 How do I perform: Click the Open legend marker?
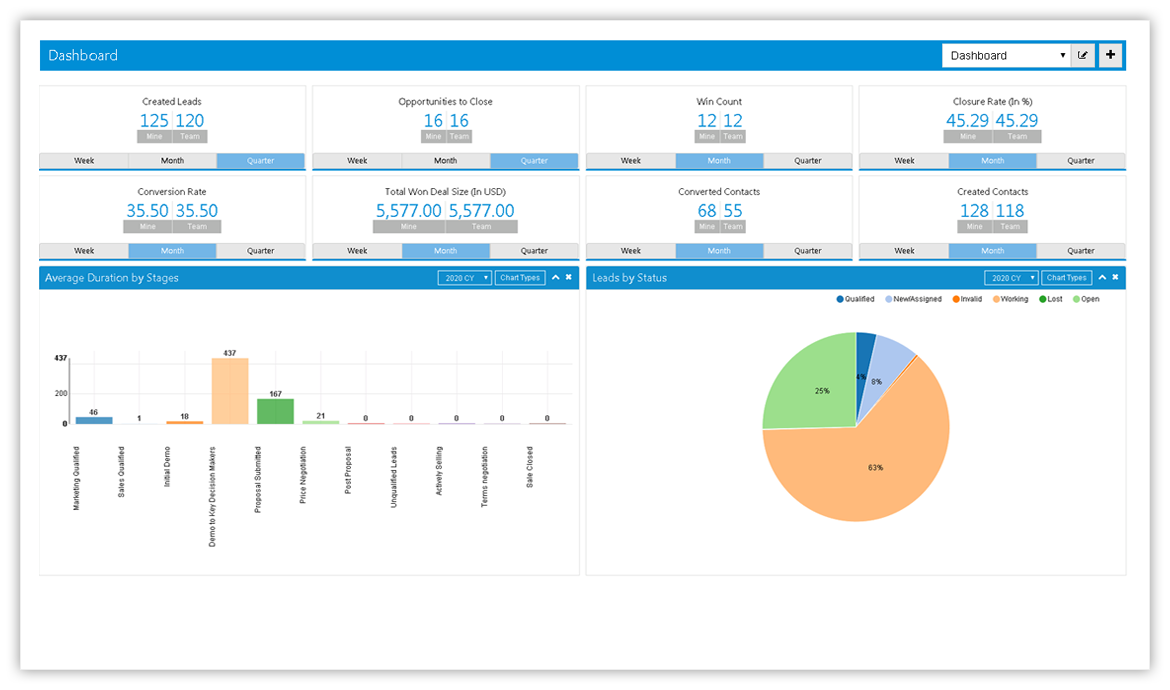[1076, 299]
